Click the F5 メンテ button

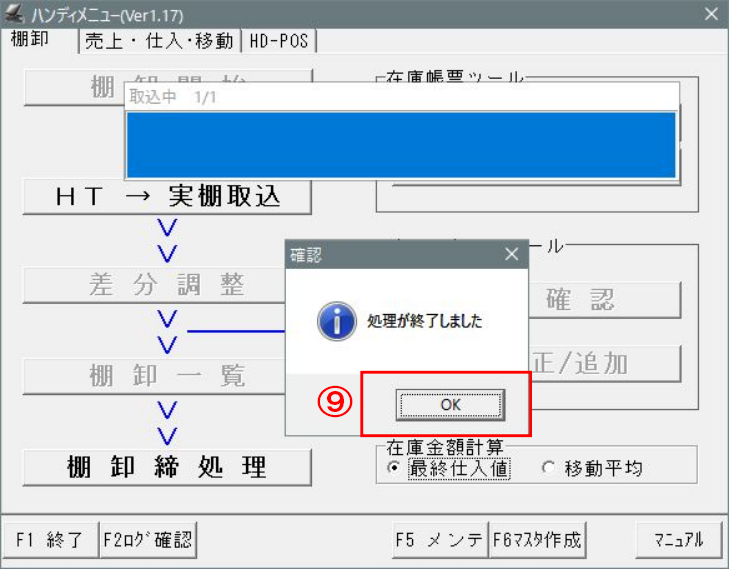pos(439,539)
